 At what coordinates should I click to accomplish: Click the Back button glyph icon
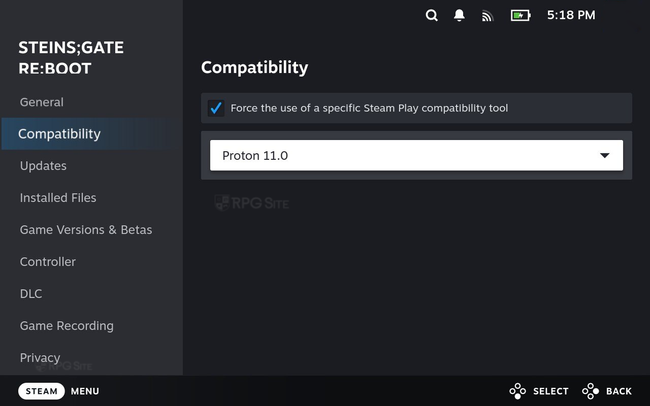tap(590, 391)
